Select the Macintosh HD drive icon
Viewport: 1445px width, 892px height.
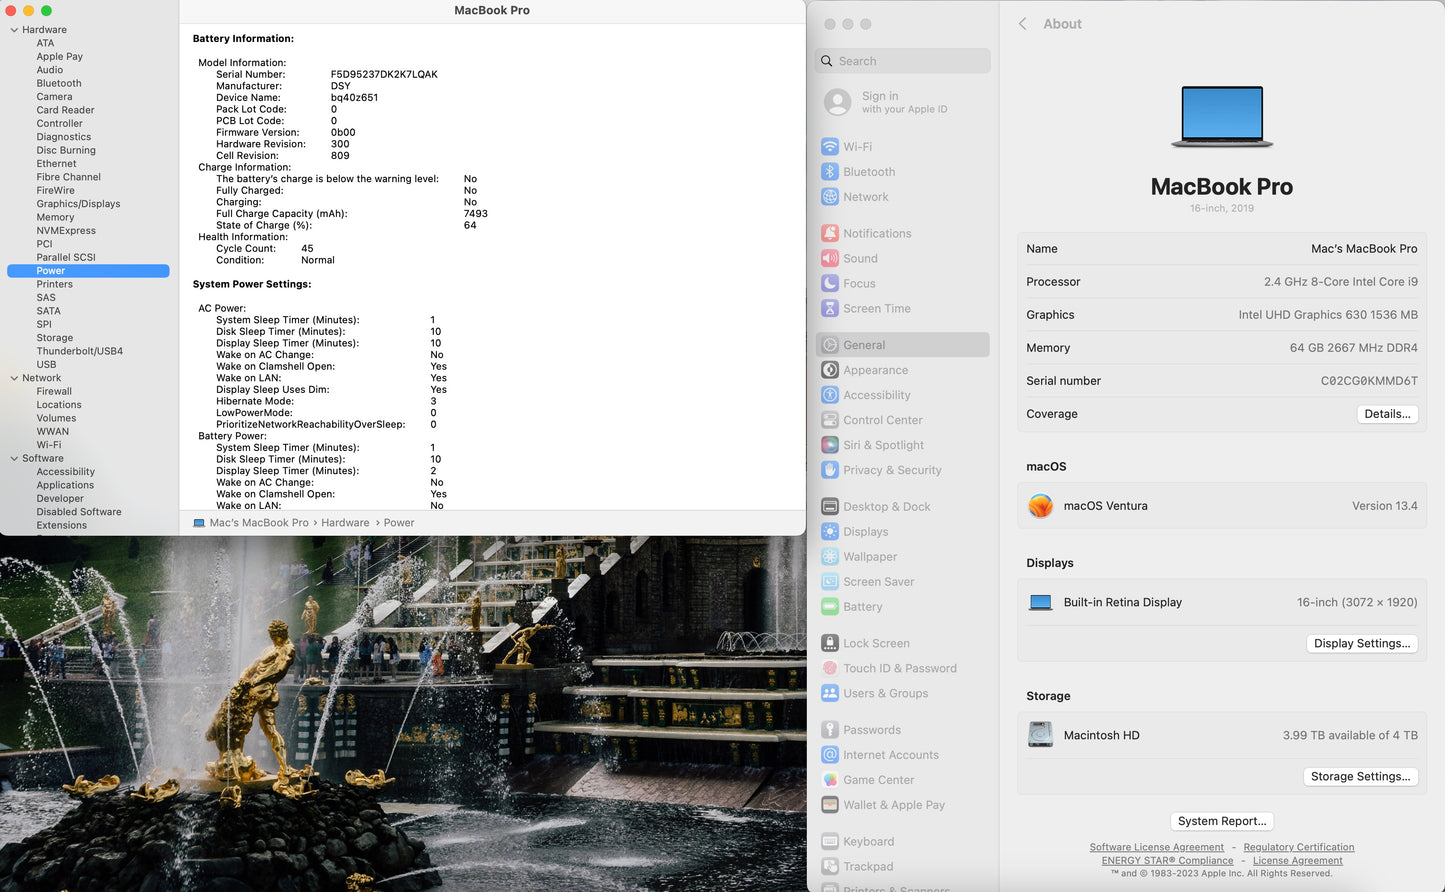pos(1040,735)
